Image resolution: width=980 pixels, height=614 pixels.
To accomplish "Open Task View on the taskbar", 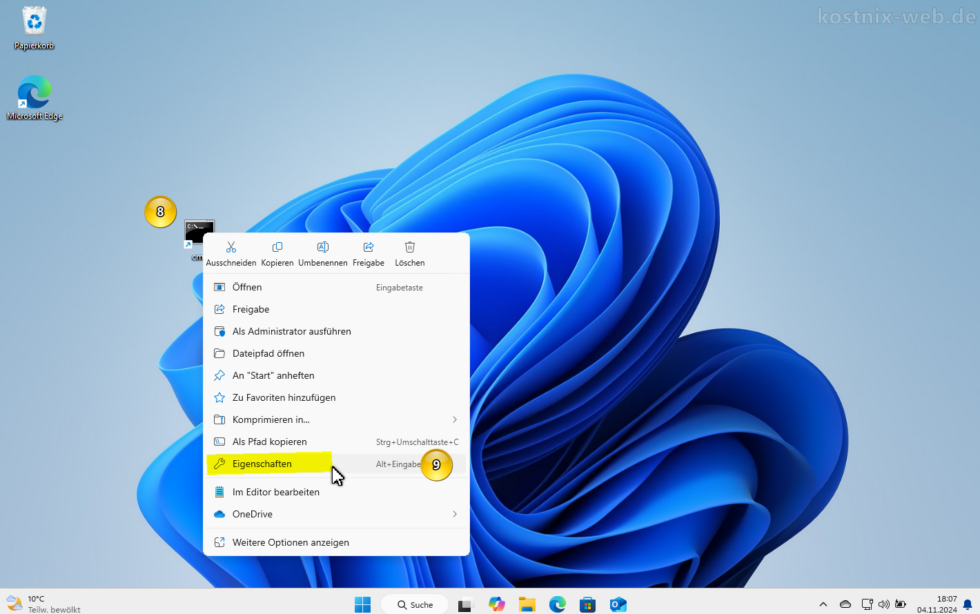I will click(464, 605).
